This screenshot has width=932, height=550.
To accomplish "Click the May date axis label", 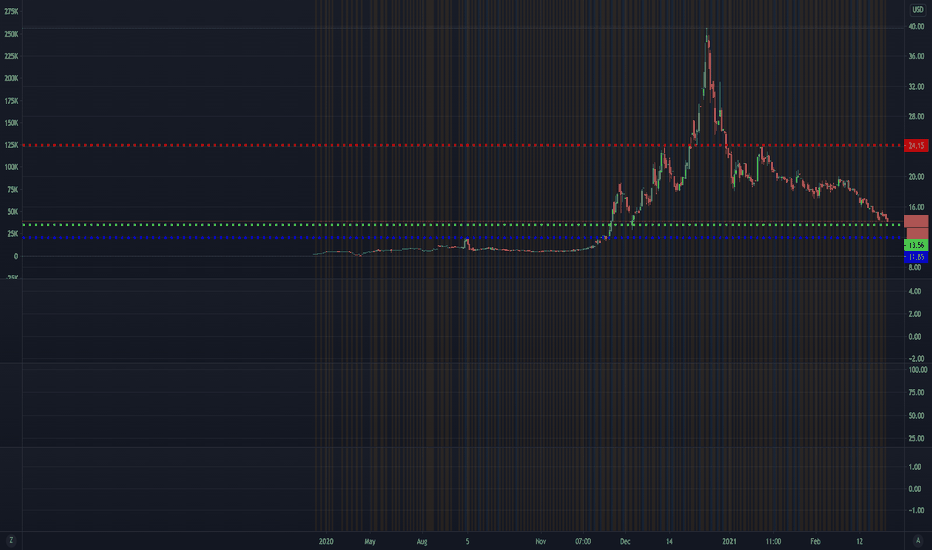I will pos(370,542).
